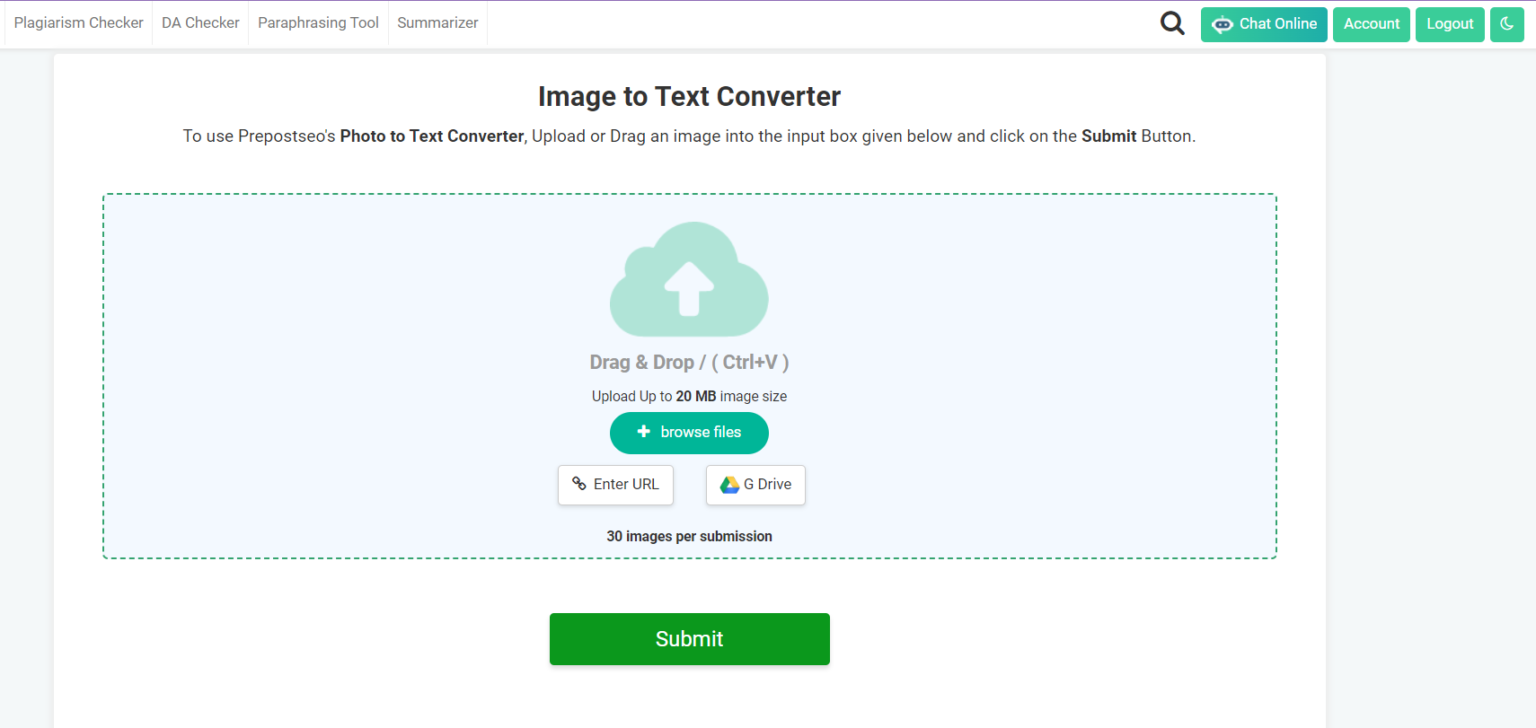Start a chat with Chat Online
1536x728 pixels.
tap(1264, 24)
